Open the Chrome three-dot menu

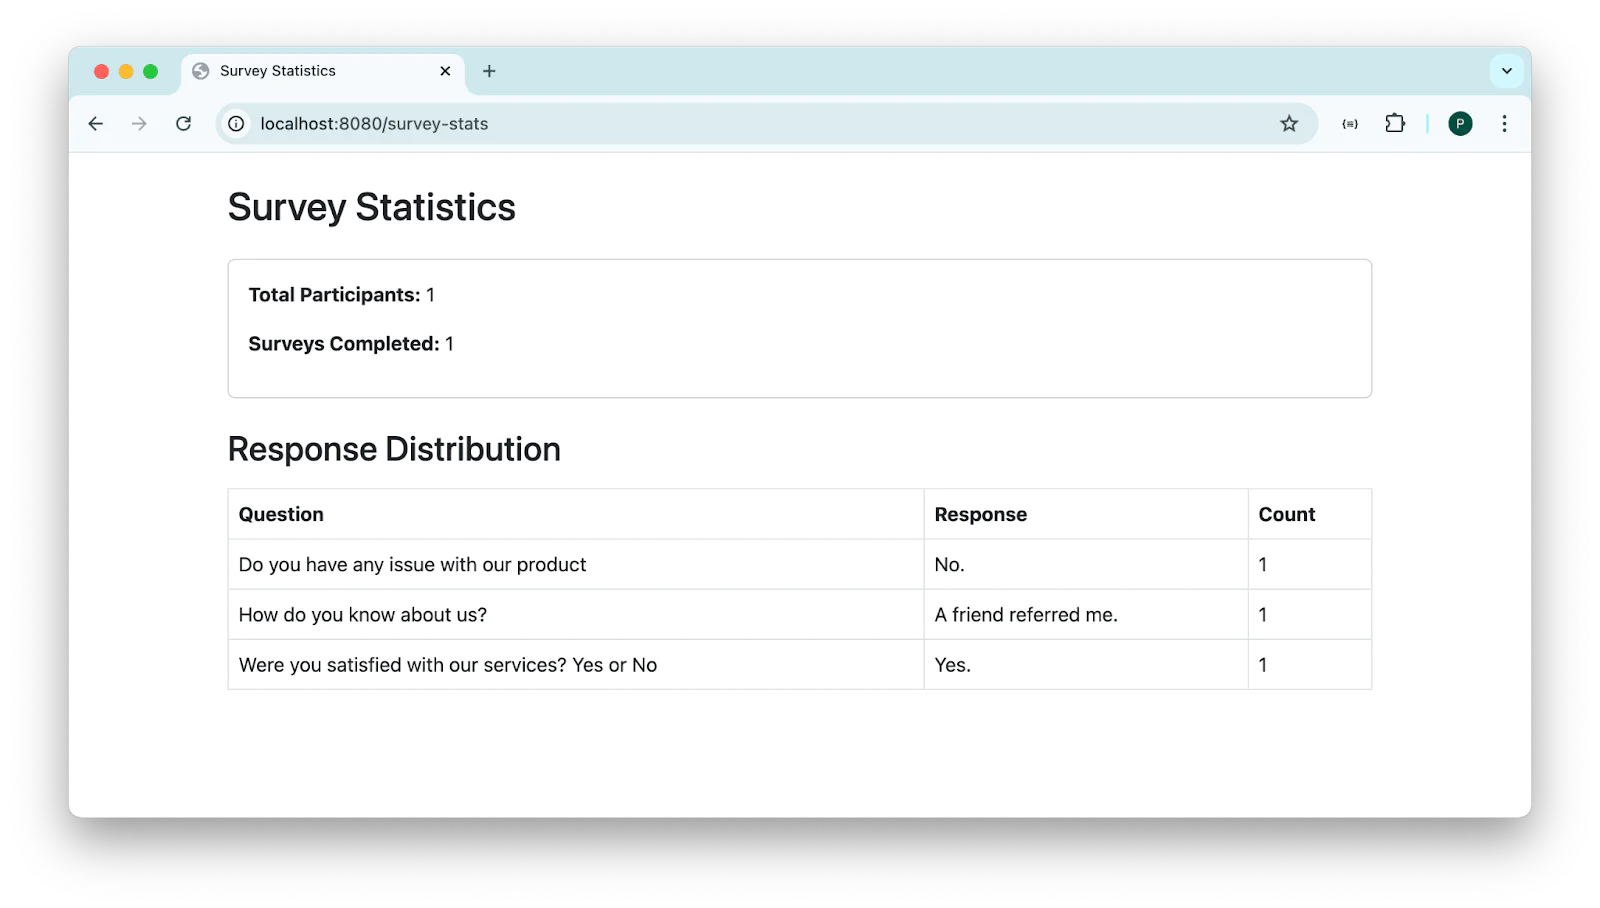[1504, 124]
